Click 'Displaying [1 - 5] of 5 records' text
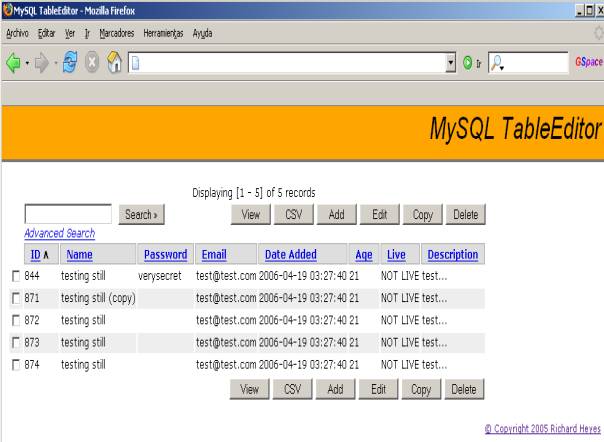Screen dimensions: 604x442 coord(254,193)
